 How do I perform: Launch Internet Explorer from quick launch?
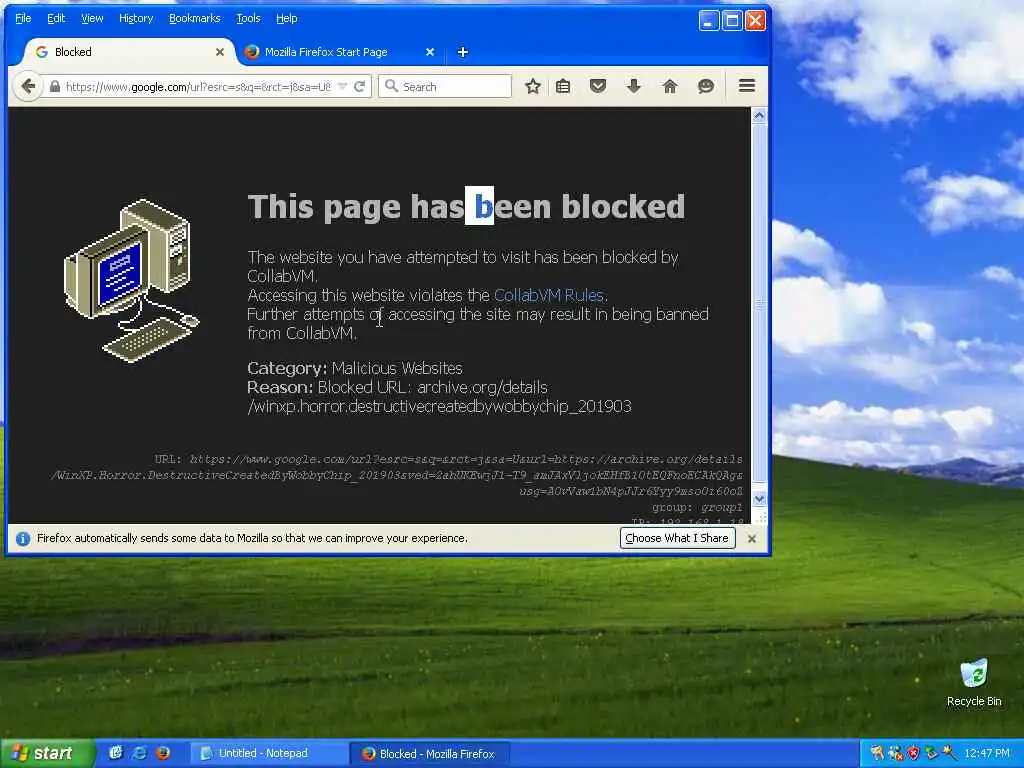tap(139, 753)
